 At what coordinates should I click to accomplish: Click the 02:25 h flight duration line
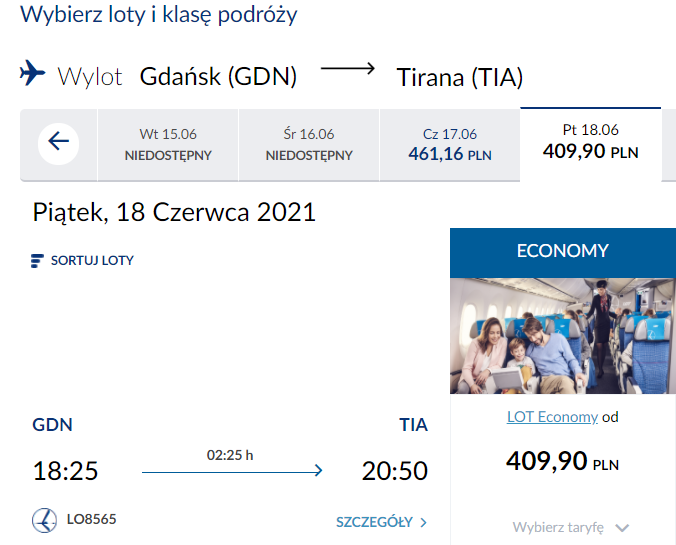[231, 470]
